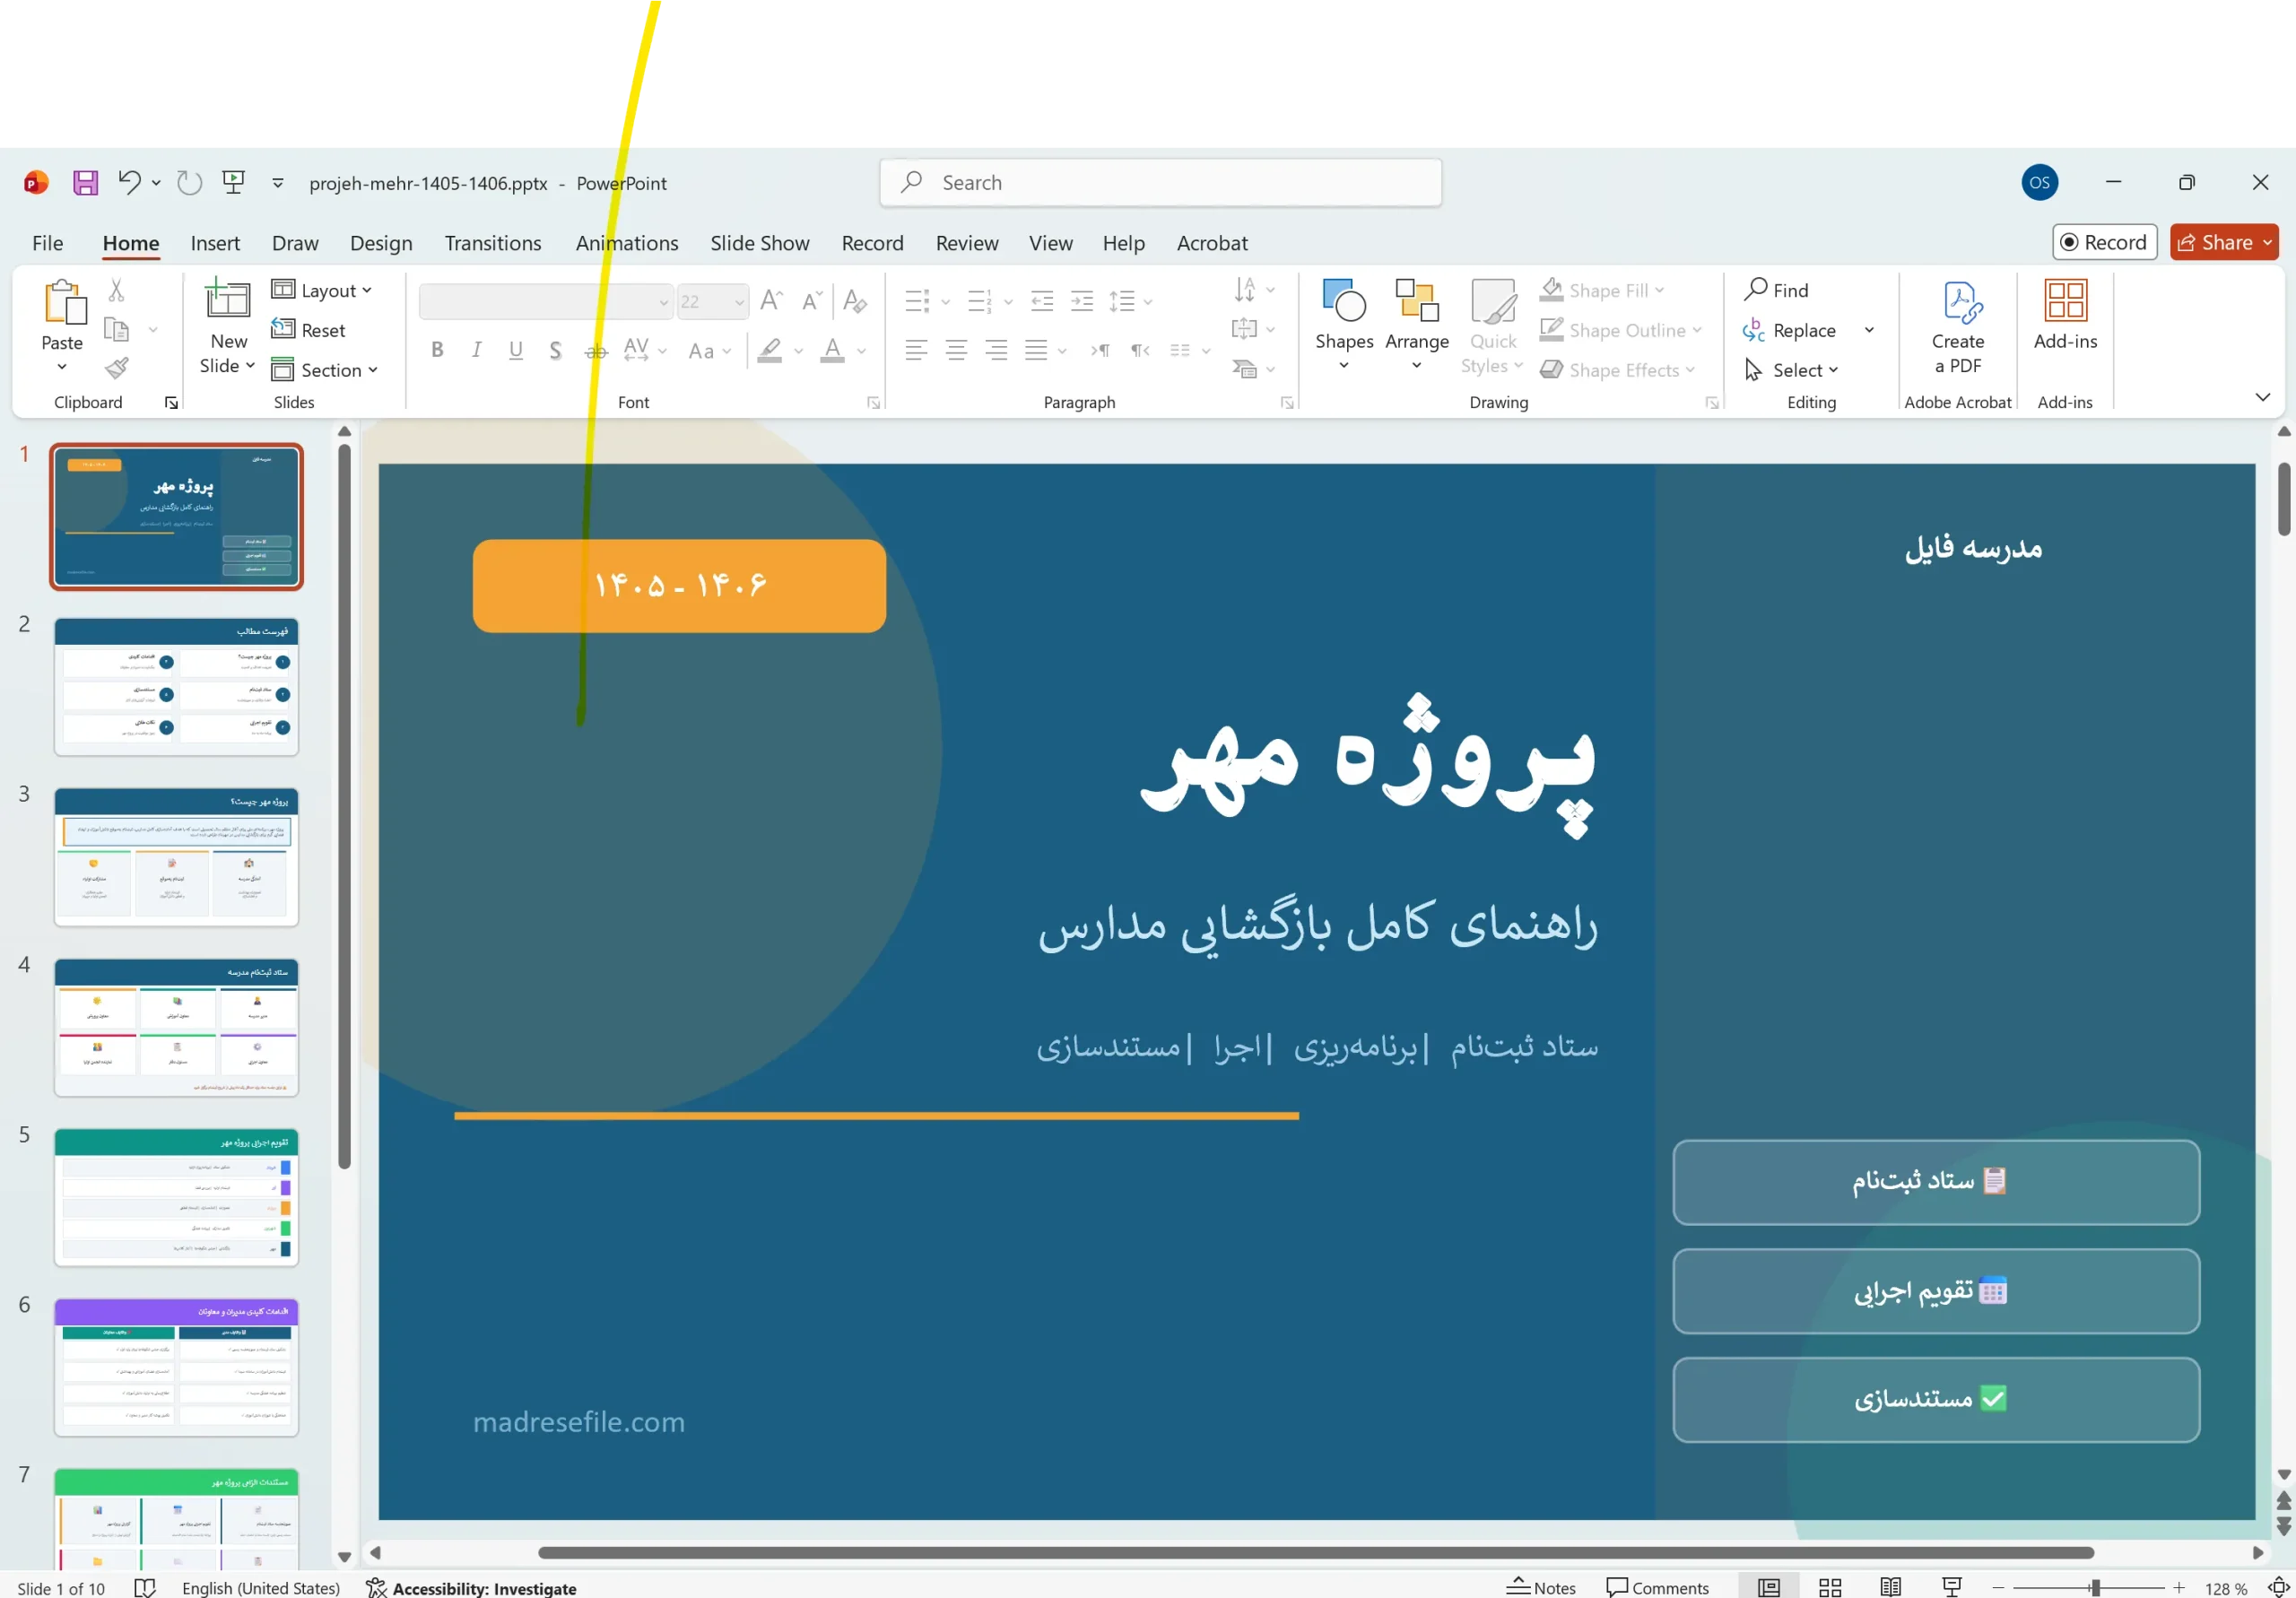Click the Record button at top right
The image size is (2296, 1598).
[2104, 242]
